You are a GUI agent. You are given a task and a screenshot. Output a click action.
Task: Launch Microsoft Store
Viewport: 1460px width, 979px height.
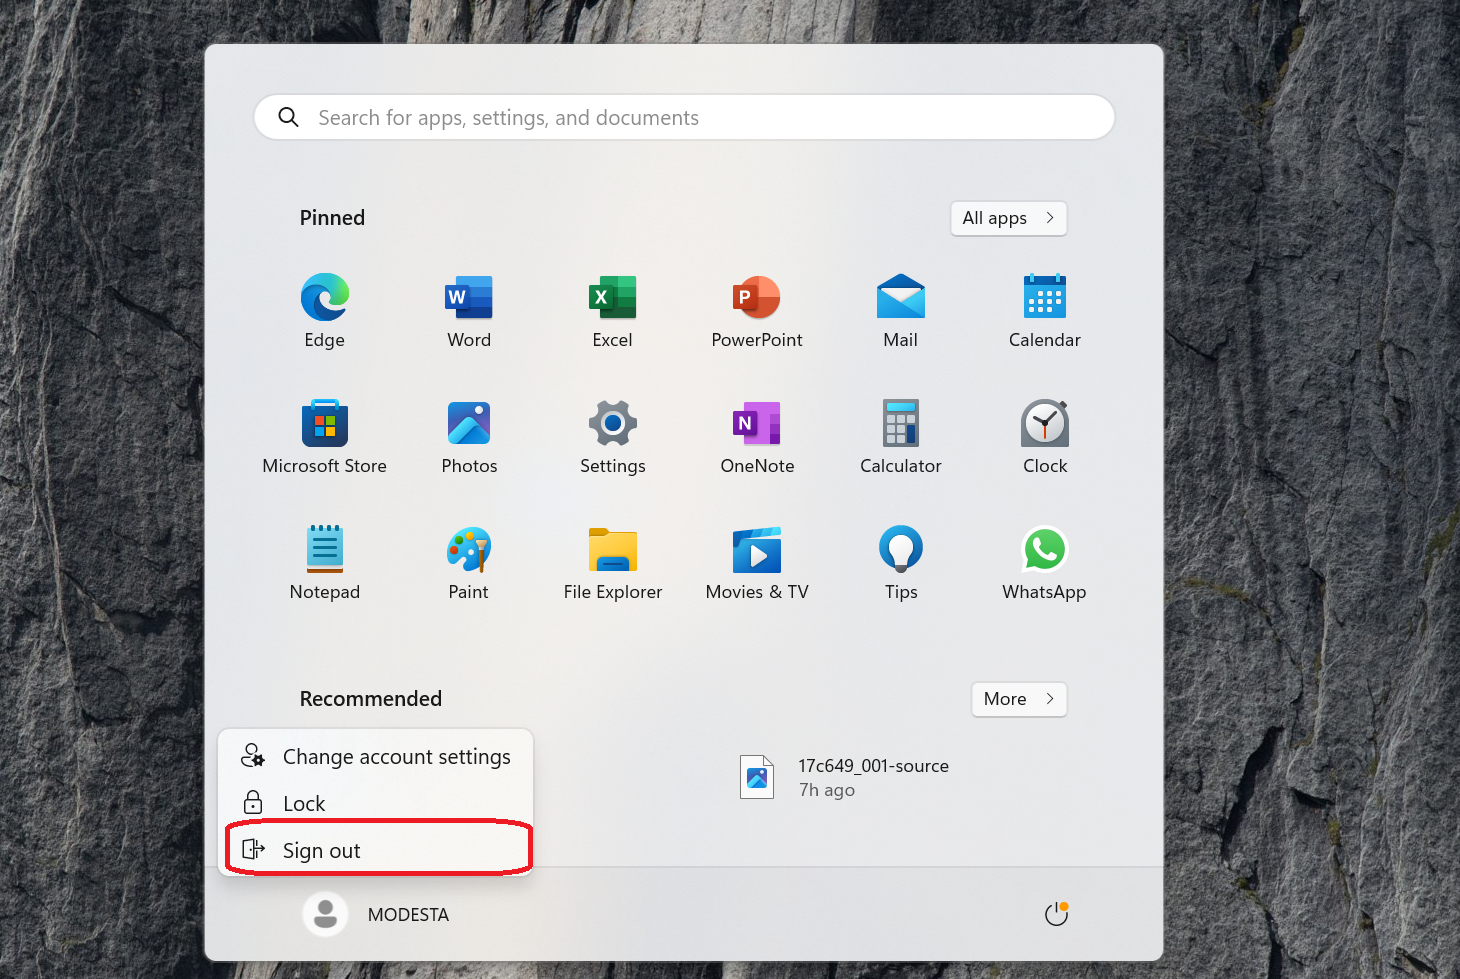click(324, 436)
